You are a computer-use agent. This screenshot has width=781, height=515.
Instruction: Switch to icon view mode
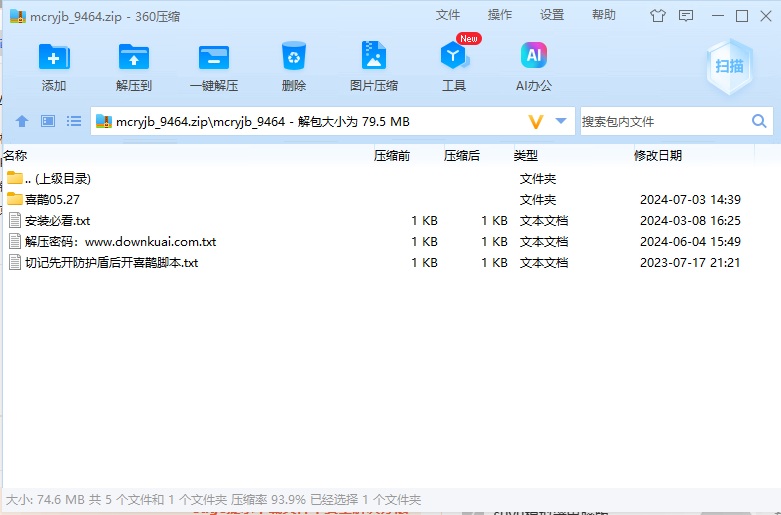coord(48,121)
